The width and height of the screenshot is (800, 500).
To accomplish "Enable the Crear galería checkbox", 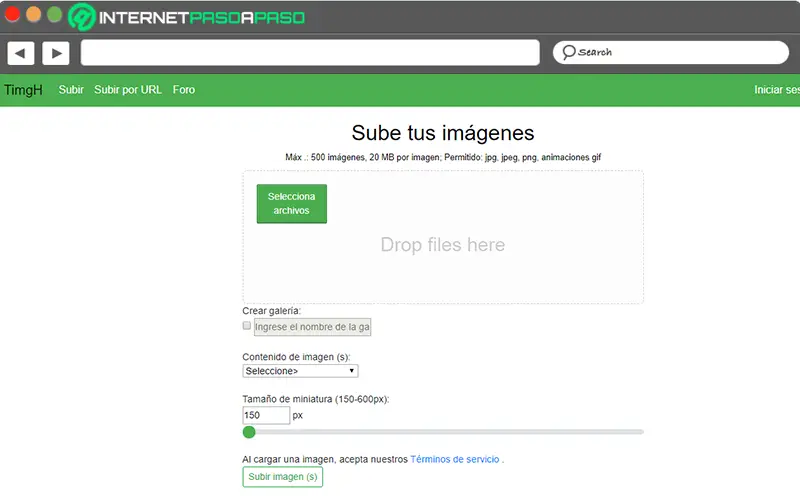I will 247,326.
